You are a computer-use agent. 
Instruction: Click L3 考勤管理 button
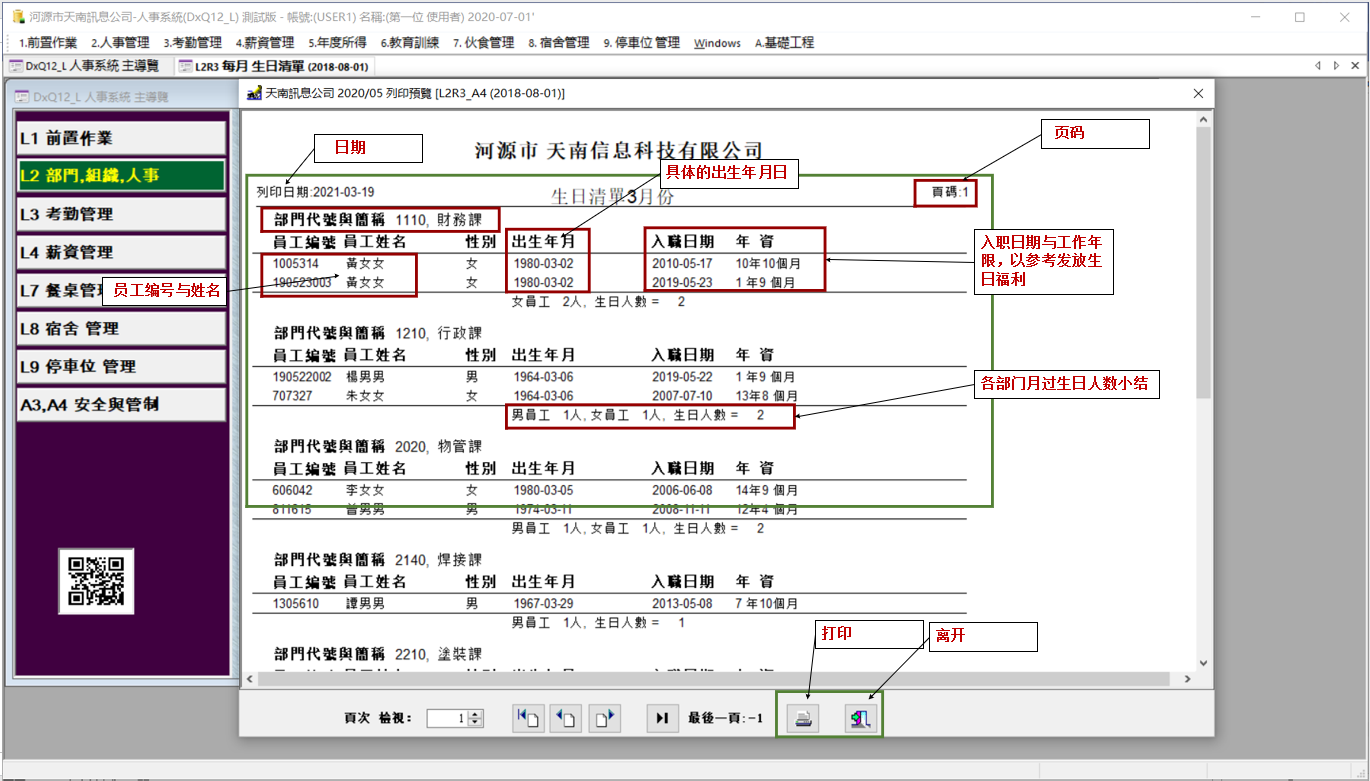[122, 214]
